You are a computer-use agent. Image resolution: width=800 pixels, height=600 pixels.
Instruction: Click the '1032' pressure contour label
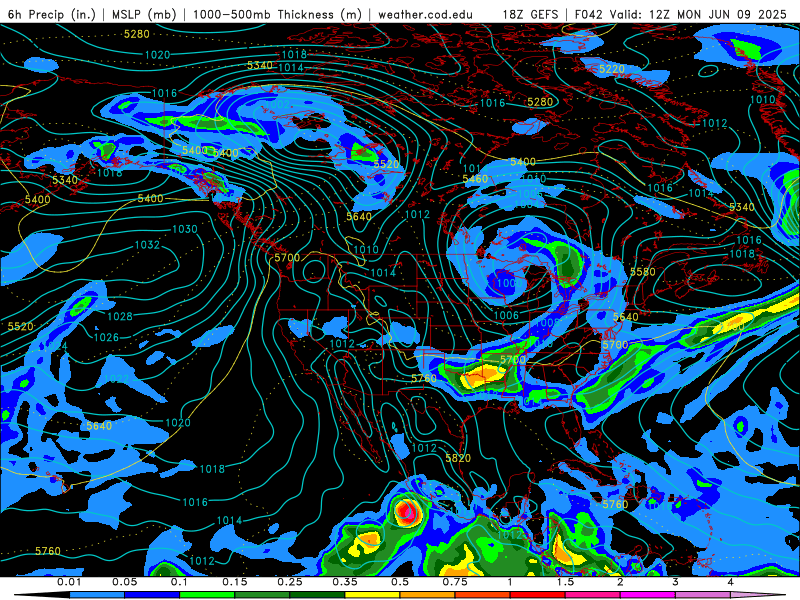click(x=147, y=245)
